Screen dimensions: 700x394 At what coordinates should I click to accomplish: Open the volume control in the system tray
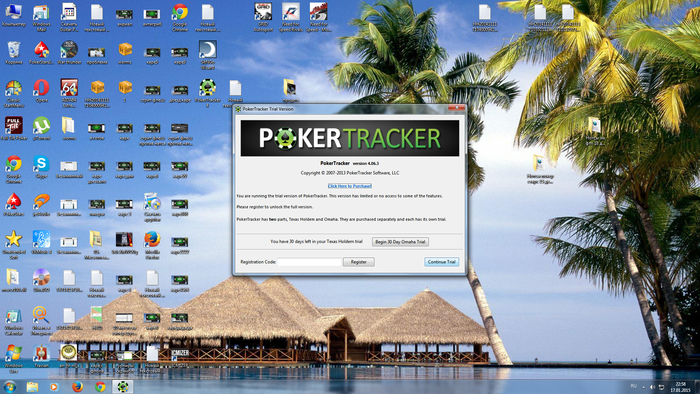tap(652, 387)
